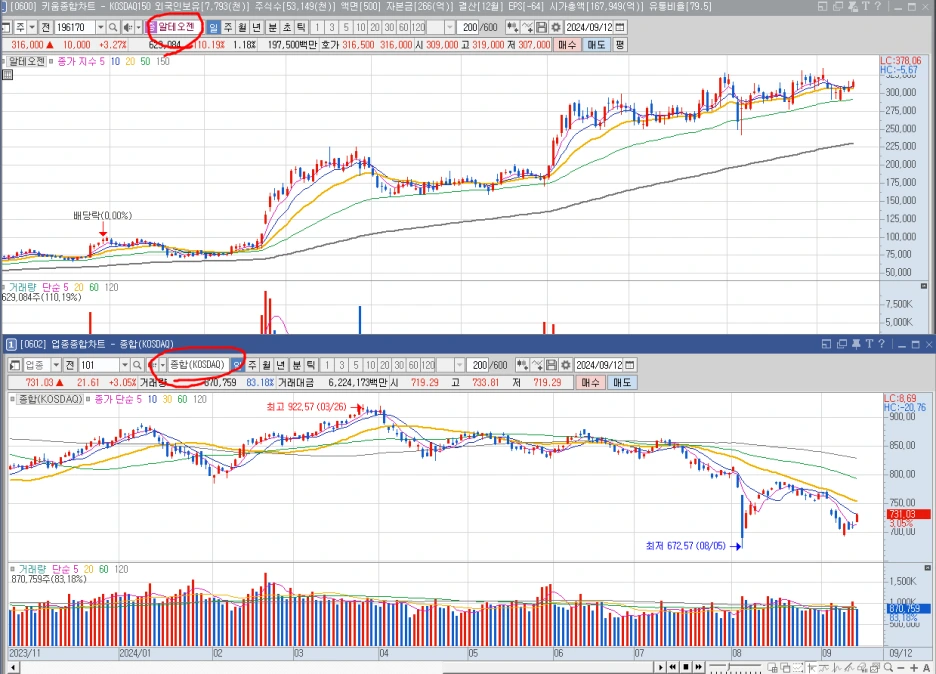The height and width of the screenshot is (674, 936).
Task: Zoom in chart with plus icon
Action: [914, 667]
